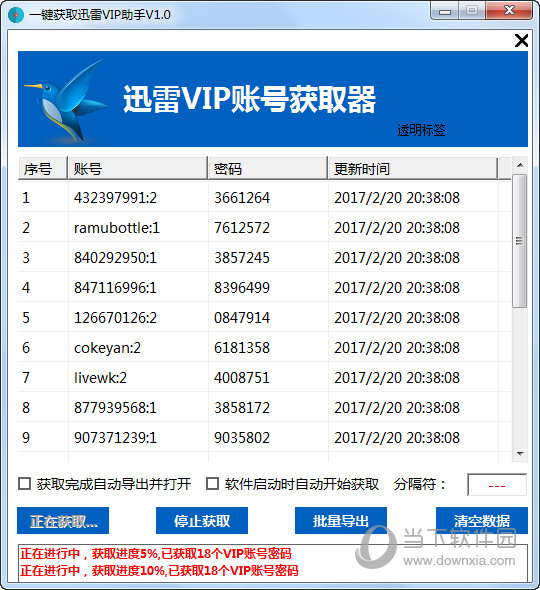Click update time in row 9
This screenshot has width=540, height=590.
pos(397,438)
